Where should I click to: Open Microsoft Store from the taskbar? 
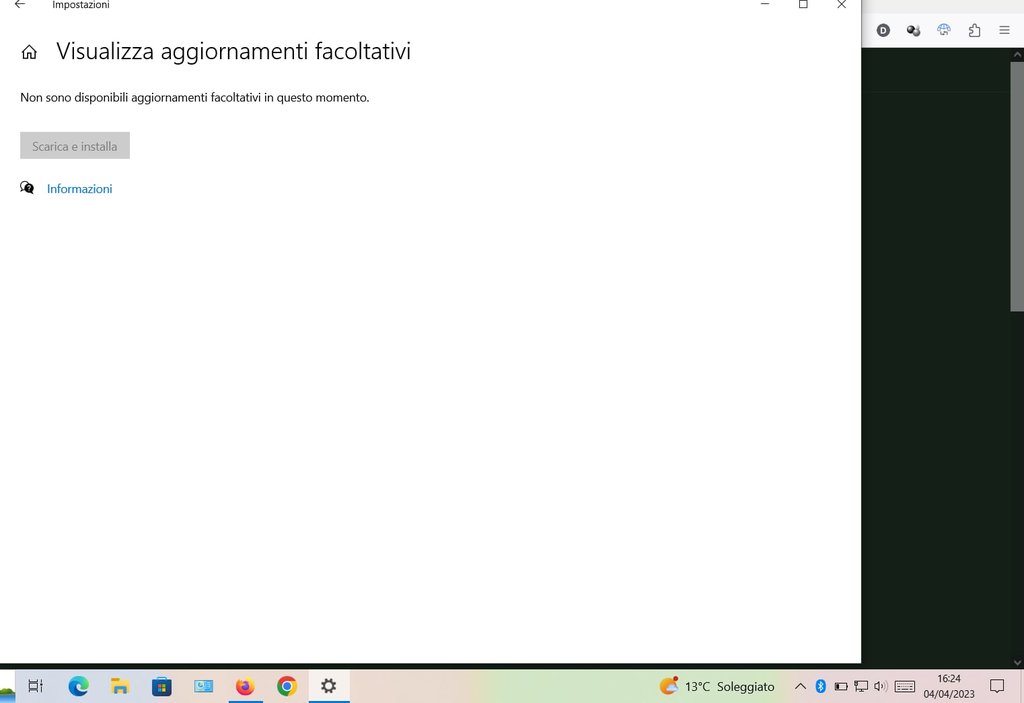click(x=161, y=686)
